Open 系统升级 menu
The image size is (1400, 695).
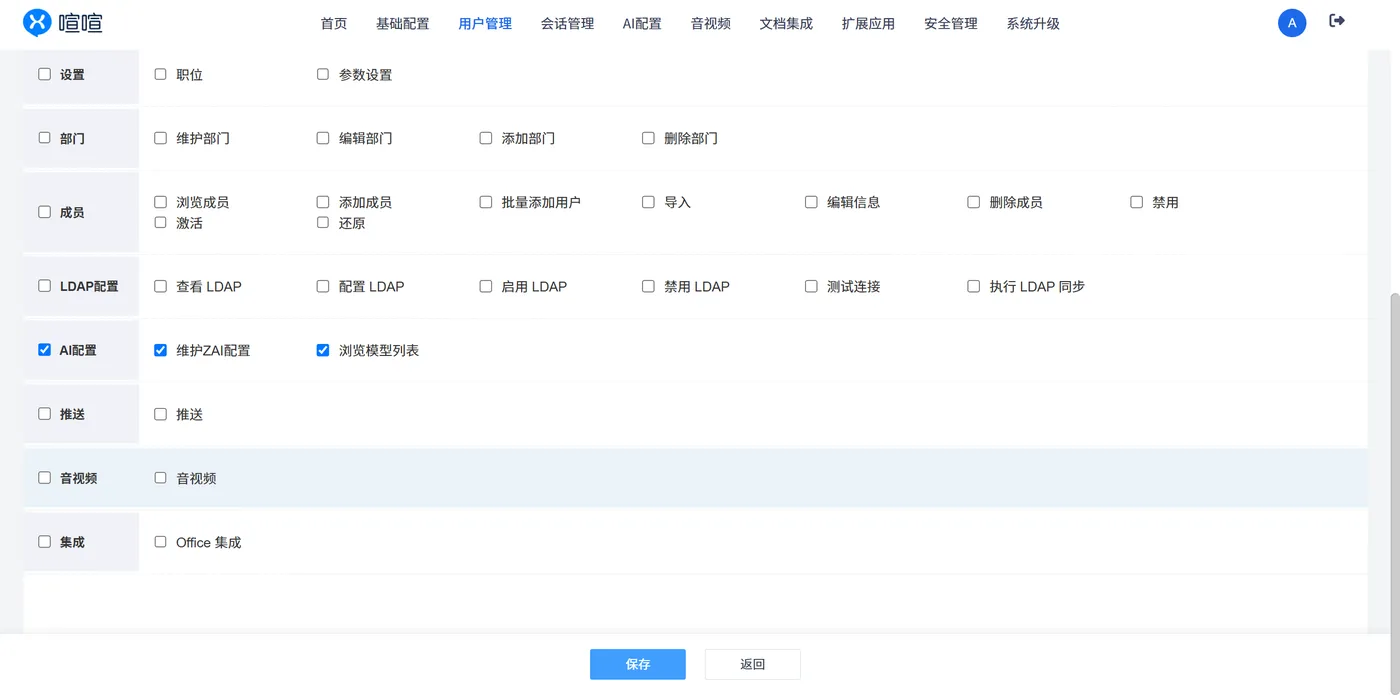pos(1033,23)
